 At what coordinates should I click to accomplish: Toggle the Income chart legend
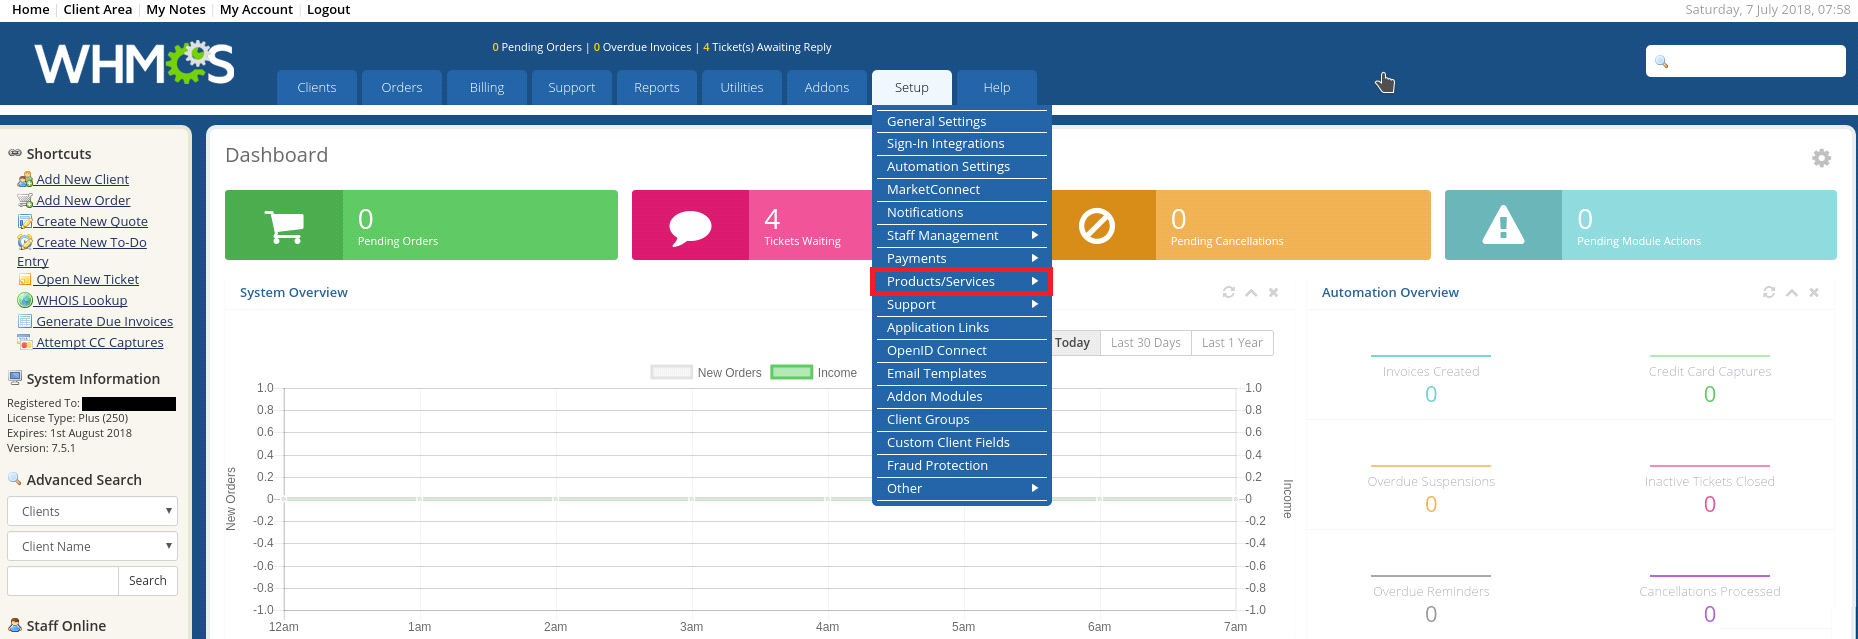[x=814, y=373]
